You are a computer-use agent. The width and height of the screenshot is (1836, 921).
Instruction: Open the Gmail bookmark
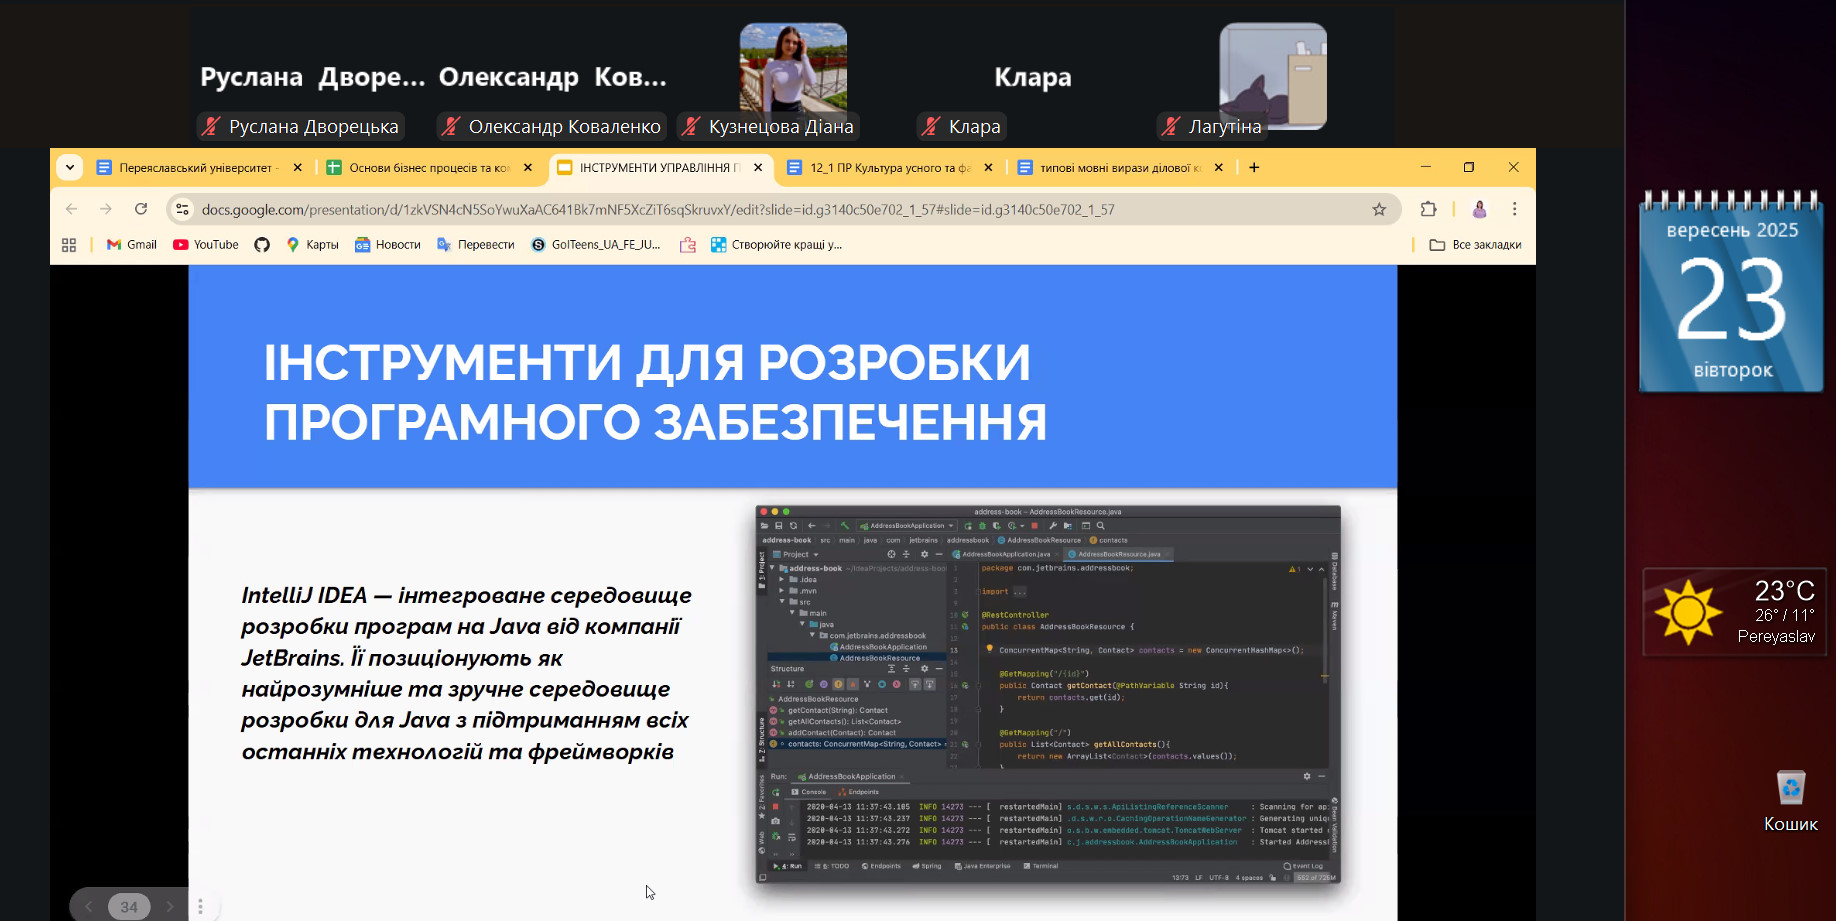pyautogui.click(x=132, y=245)
